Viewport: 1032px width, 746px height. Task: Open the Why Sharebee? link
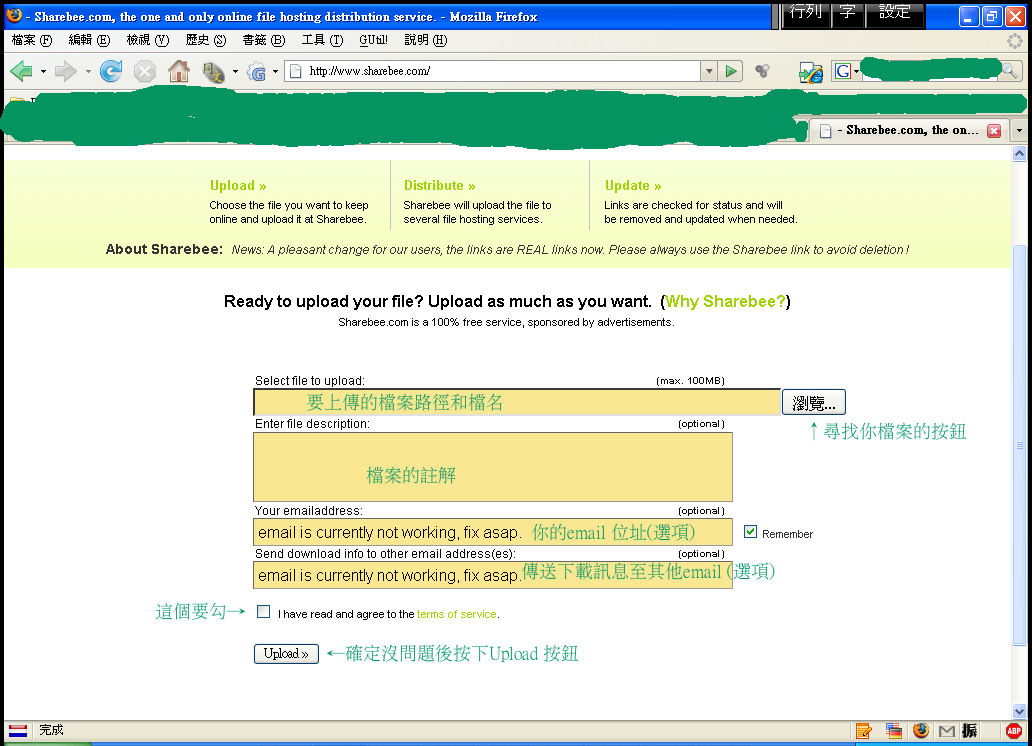725,302
